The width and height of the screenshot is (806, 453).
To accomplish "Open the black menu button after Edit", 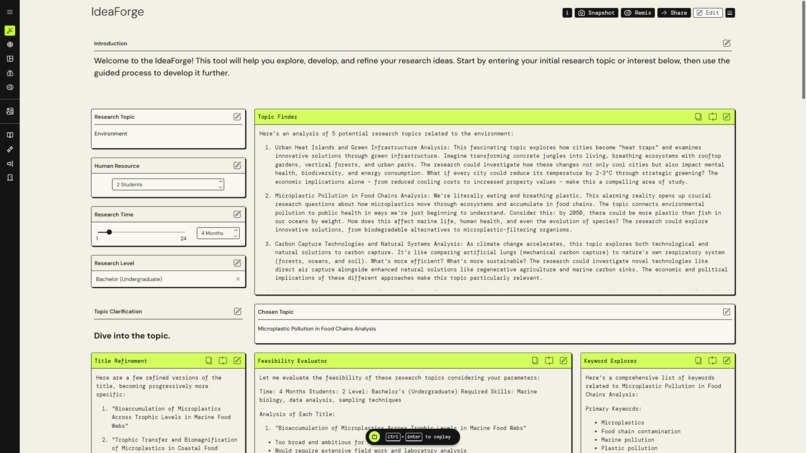I will (730, 13).
